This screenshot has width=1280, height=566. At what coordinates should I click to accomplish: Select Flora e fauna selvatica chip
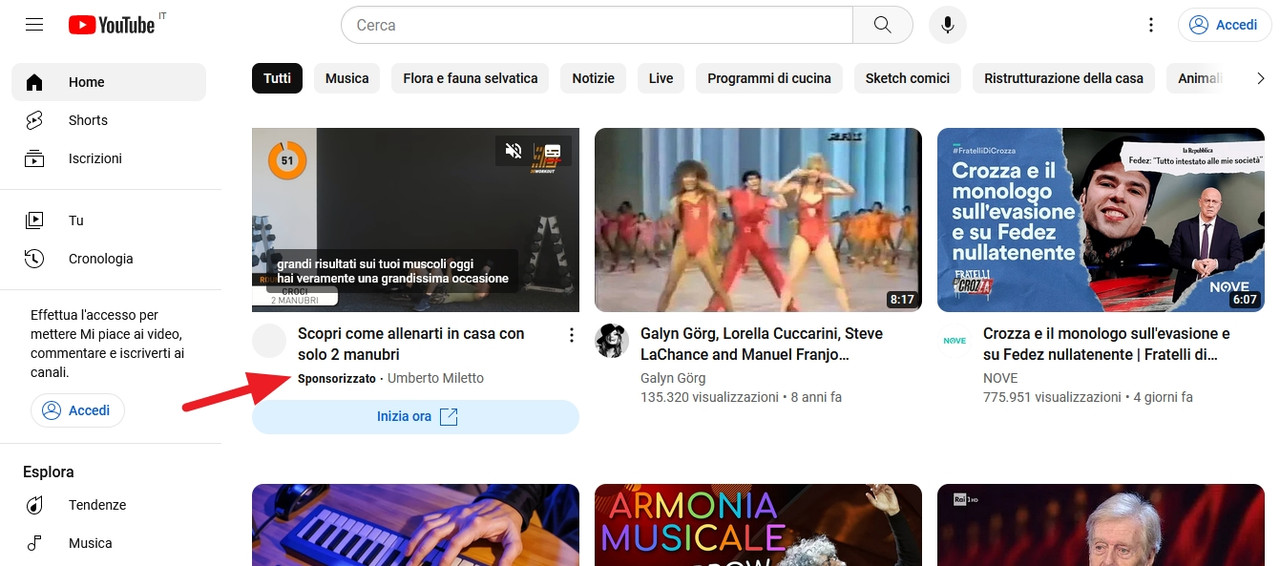(x=470, y=78)
